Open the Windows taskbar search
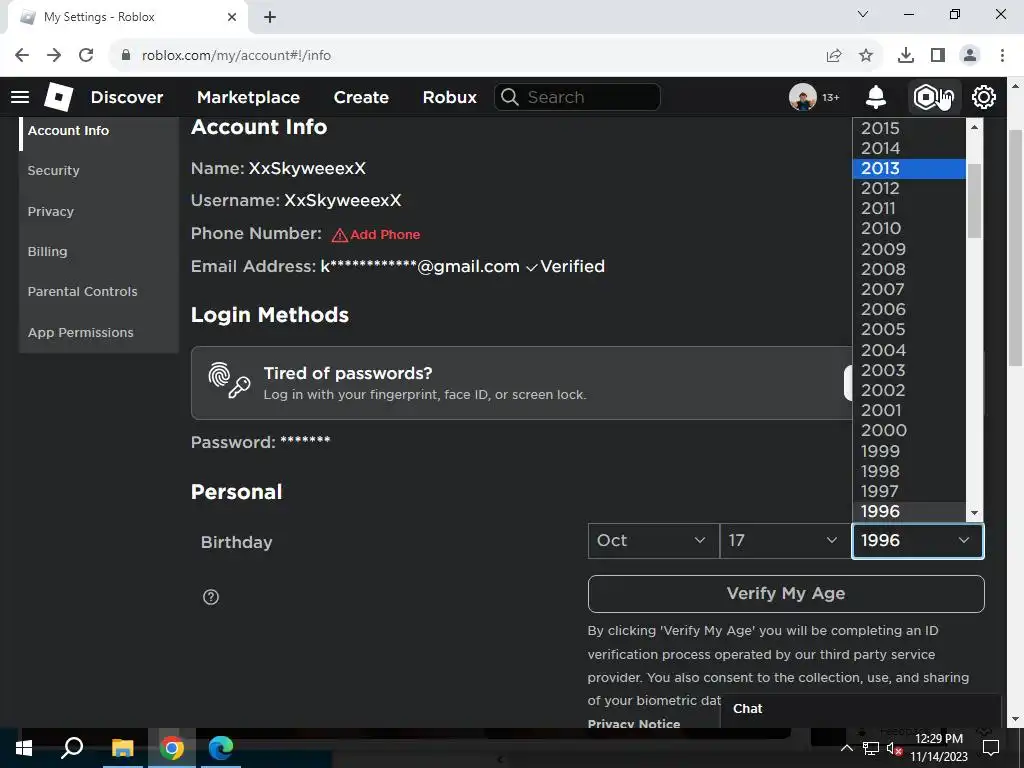Screen dimensions: 1024x768 click(x=72, y=748)
